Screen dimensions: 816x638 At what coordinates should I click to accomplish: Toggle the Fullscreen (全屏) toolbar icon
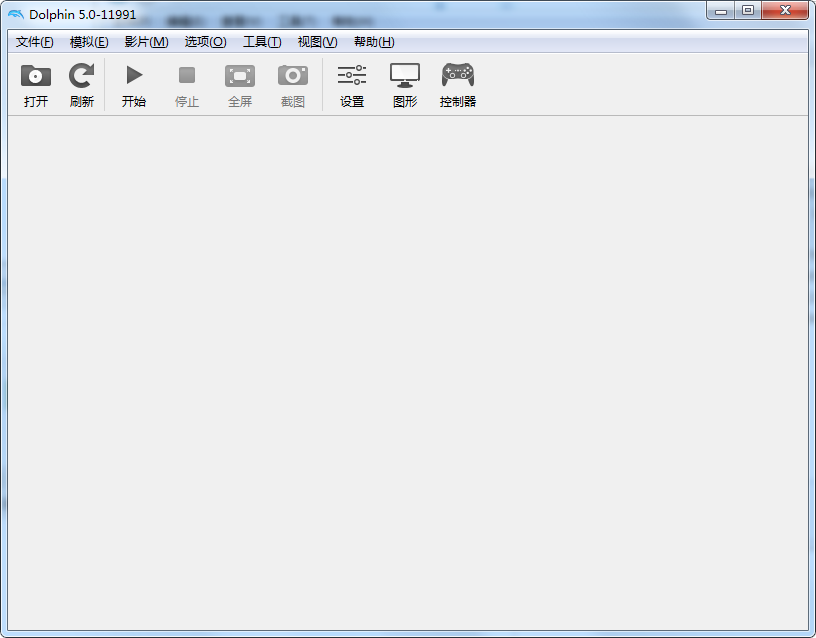point(240,76)
